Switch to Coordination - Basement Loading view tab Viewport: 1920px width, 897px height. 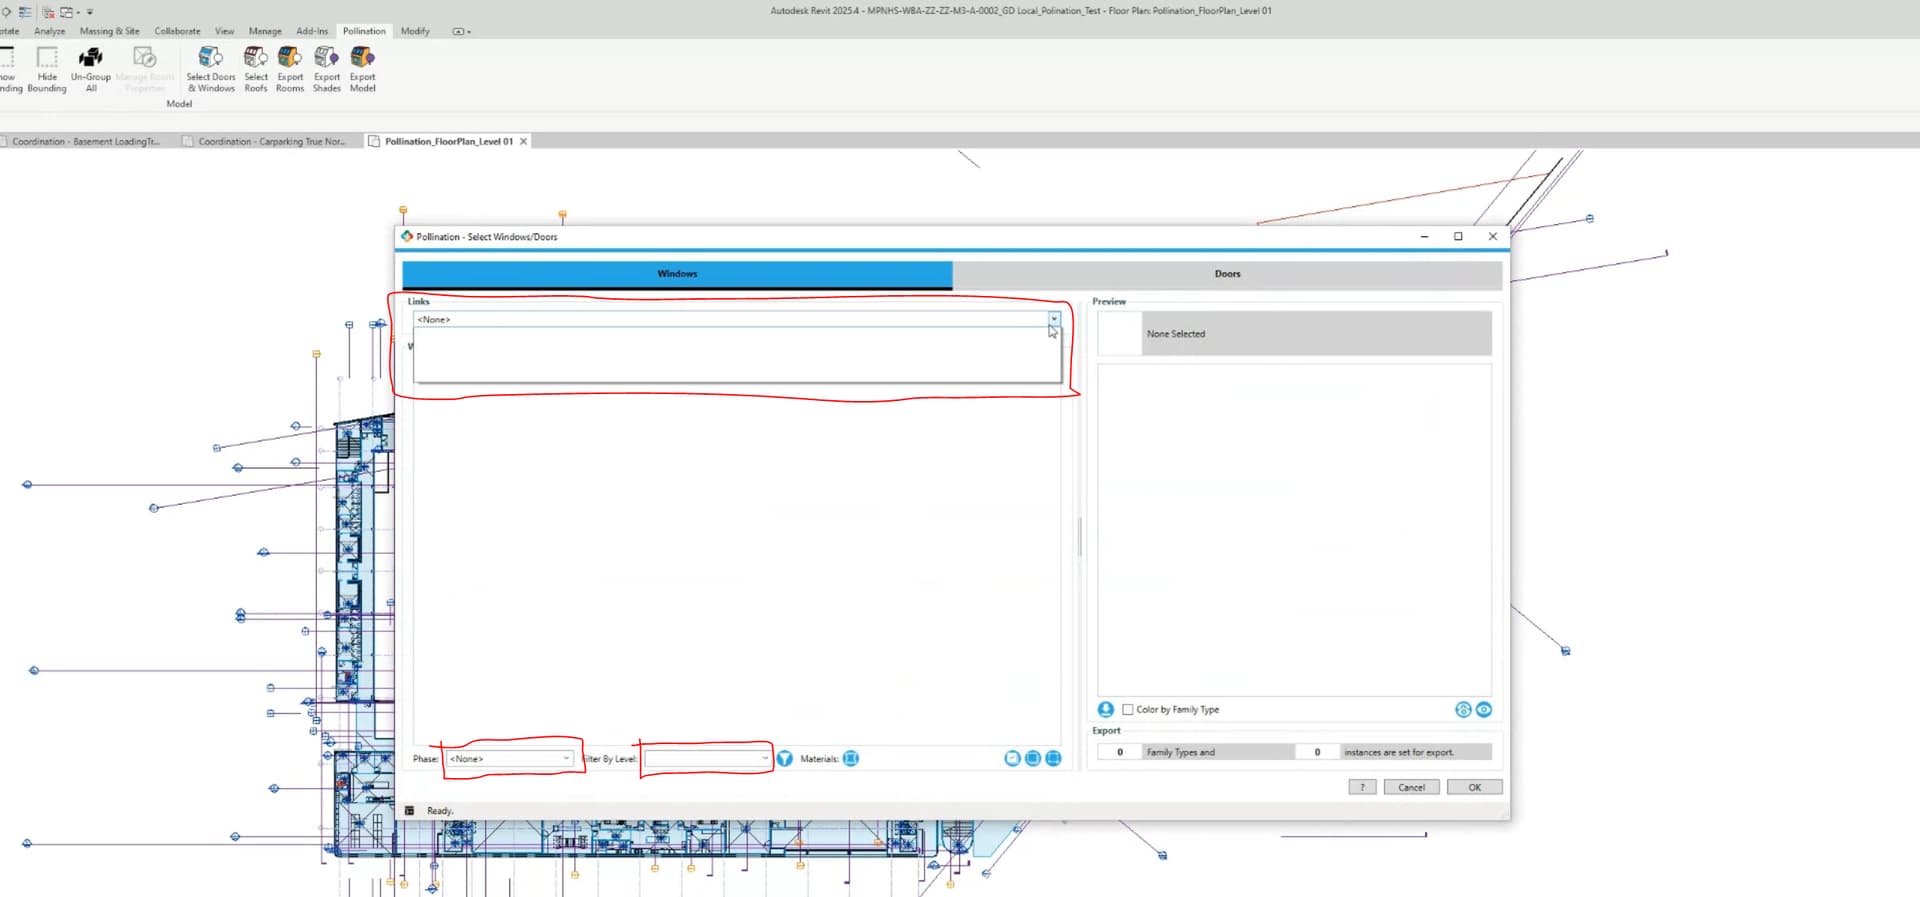coord(85,142)
